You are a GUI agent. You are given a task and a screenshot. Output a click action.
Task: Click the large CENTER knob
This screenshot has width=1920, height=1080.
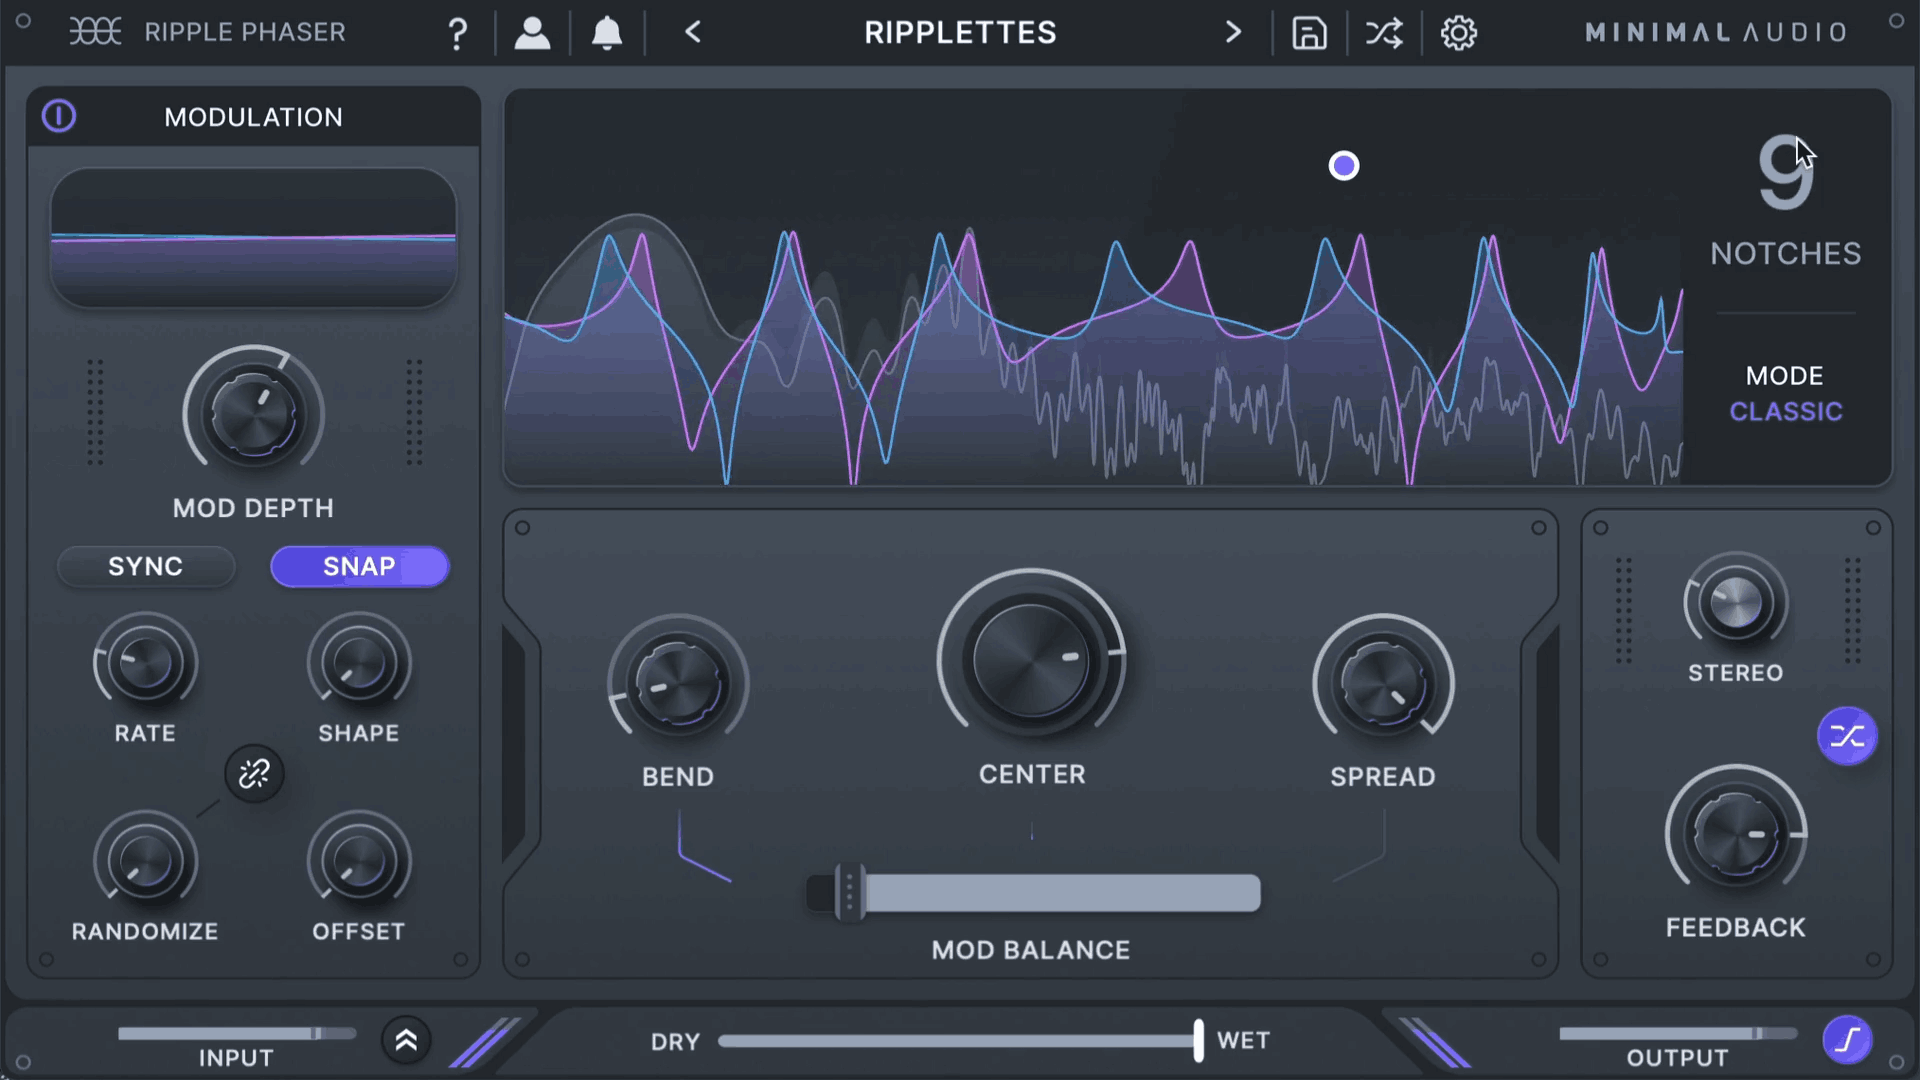1032,660
